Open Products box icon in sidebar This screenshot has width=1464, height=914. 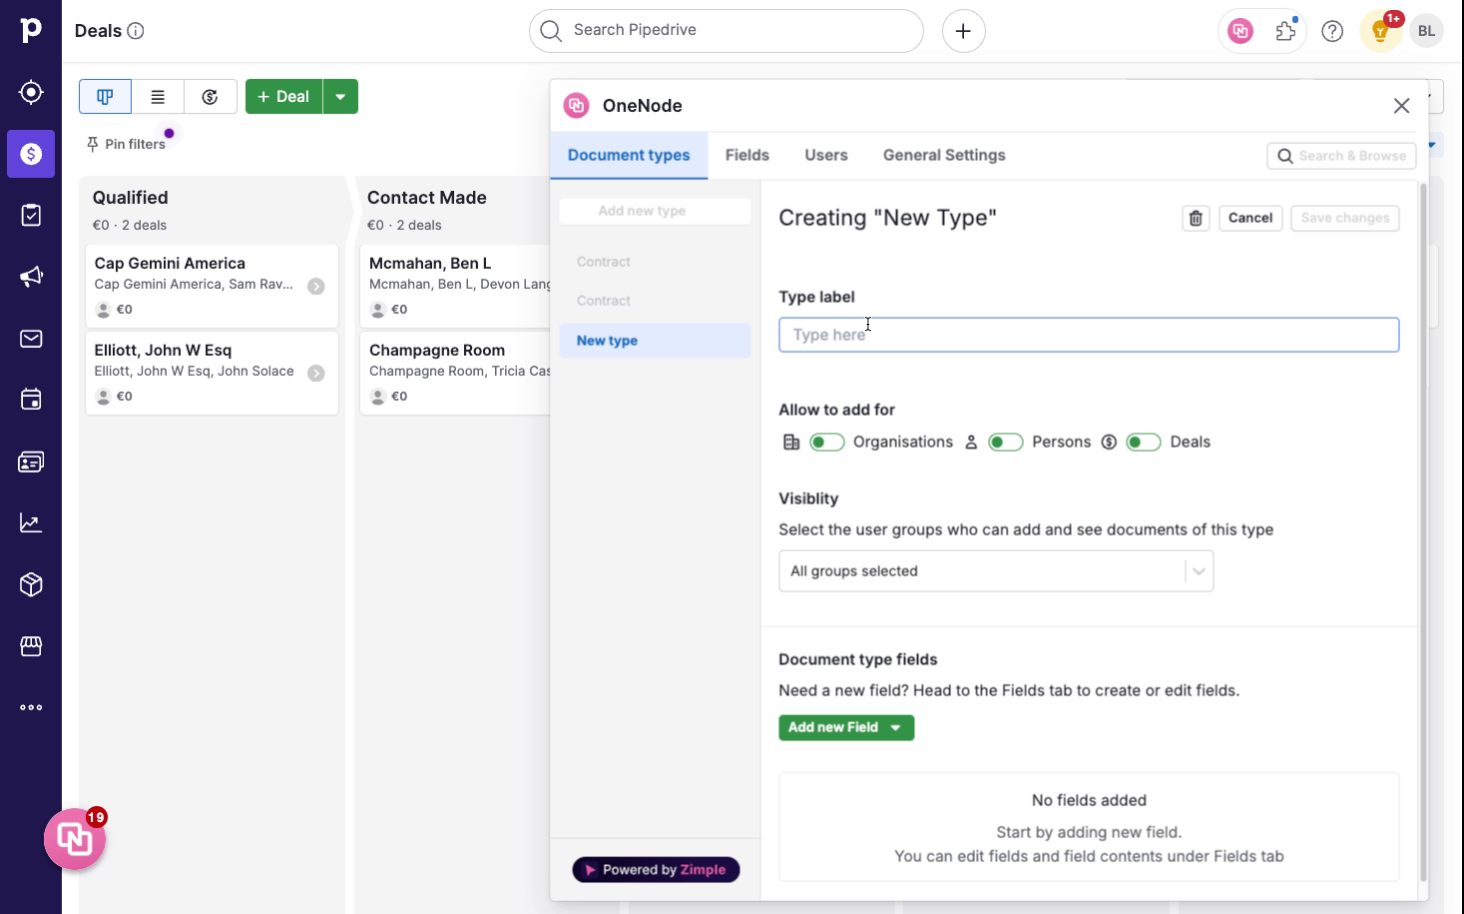pos(31,585)
